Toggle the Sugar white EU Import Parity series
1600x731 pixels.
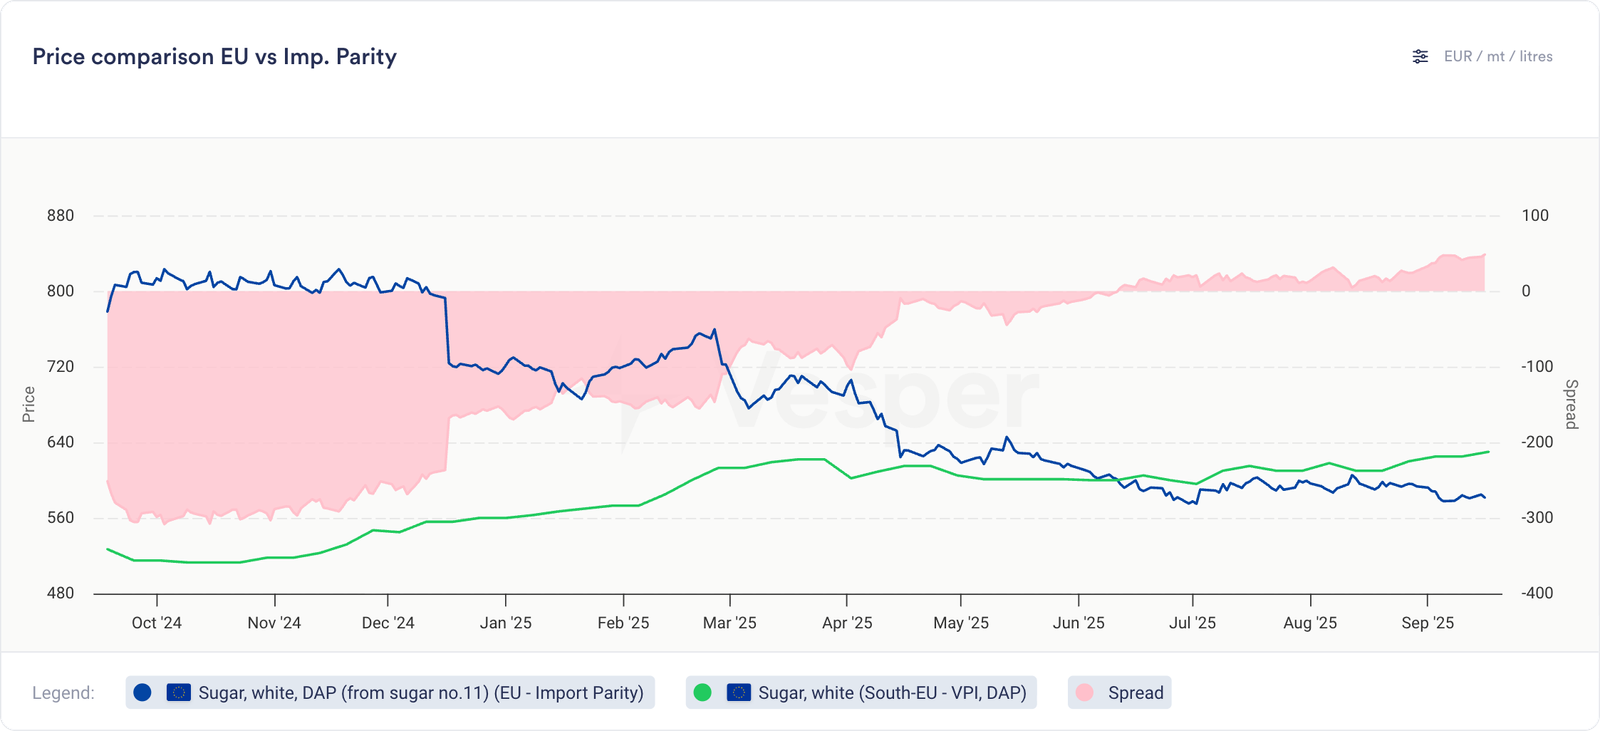click(x=420, y=693)
